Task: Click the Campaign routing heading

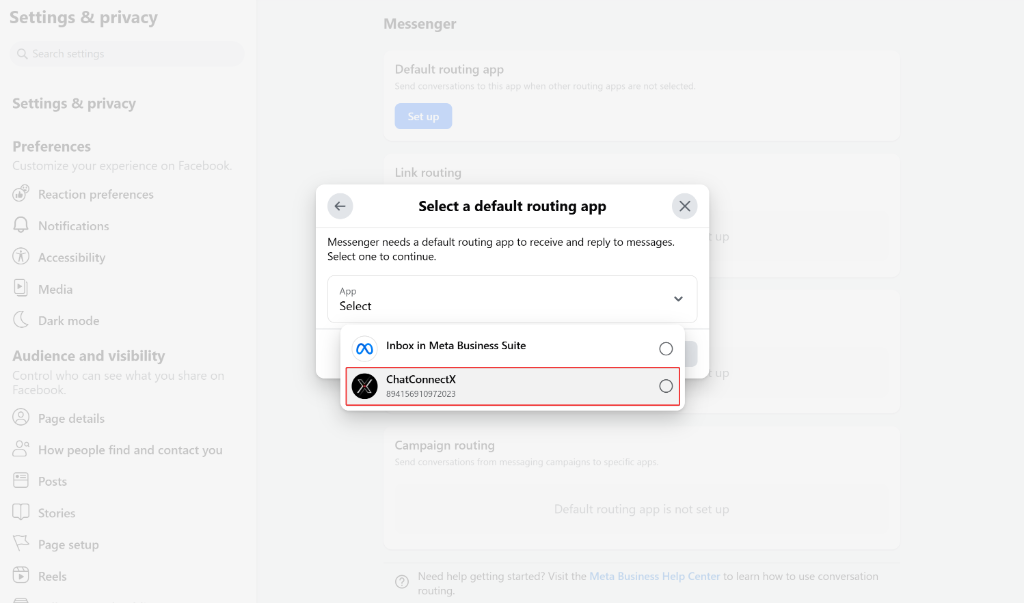Action: click(x=444, y=446)
